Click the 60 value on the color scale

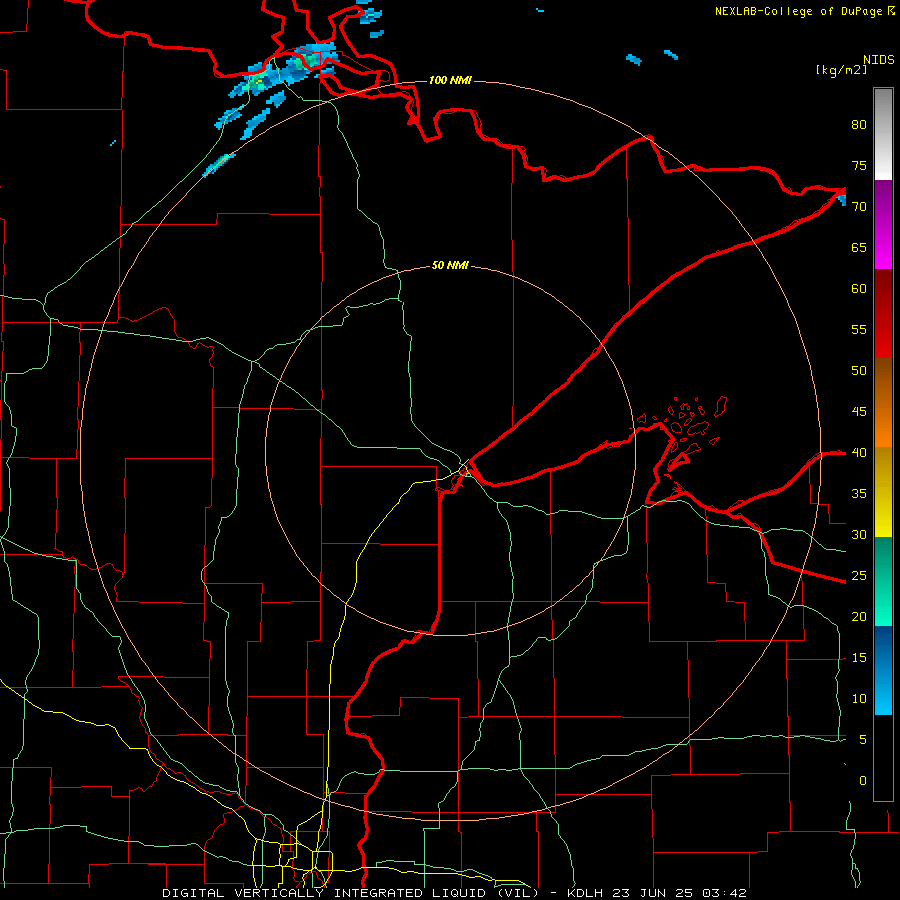[x=859, y=289]
